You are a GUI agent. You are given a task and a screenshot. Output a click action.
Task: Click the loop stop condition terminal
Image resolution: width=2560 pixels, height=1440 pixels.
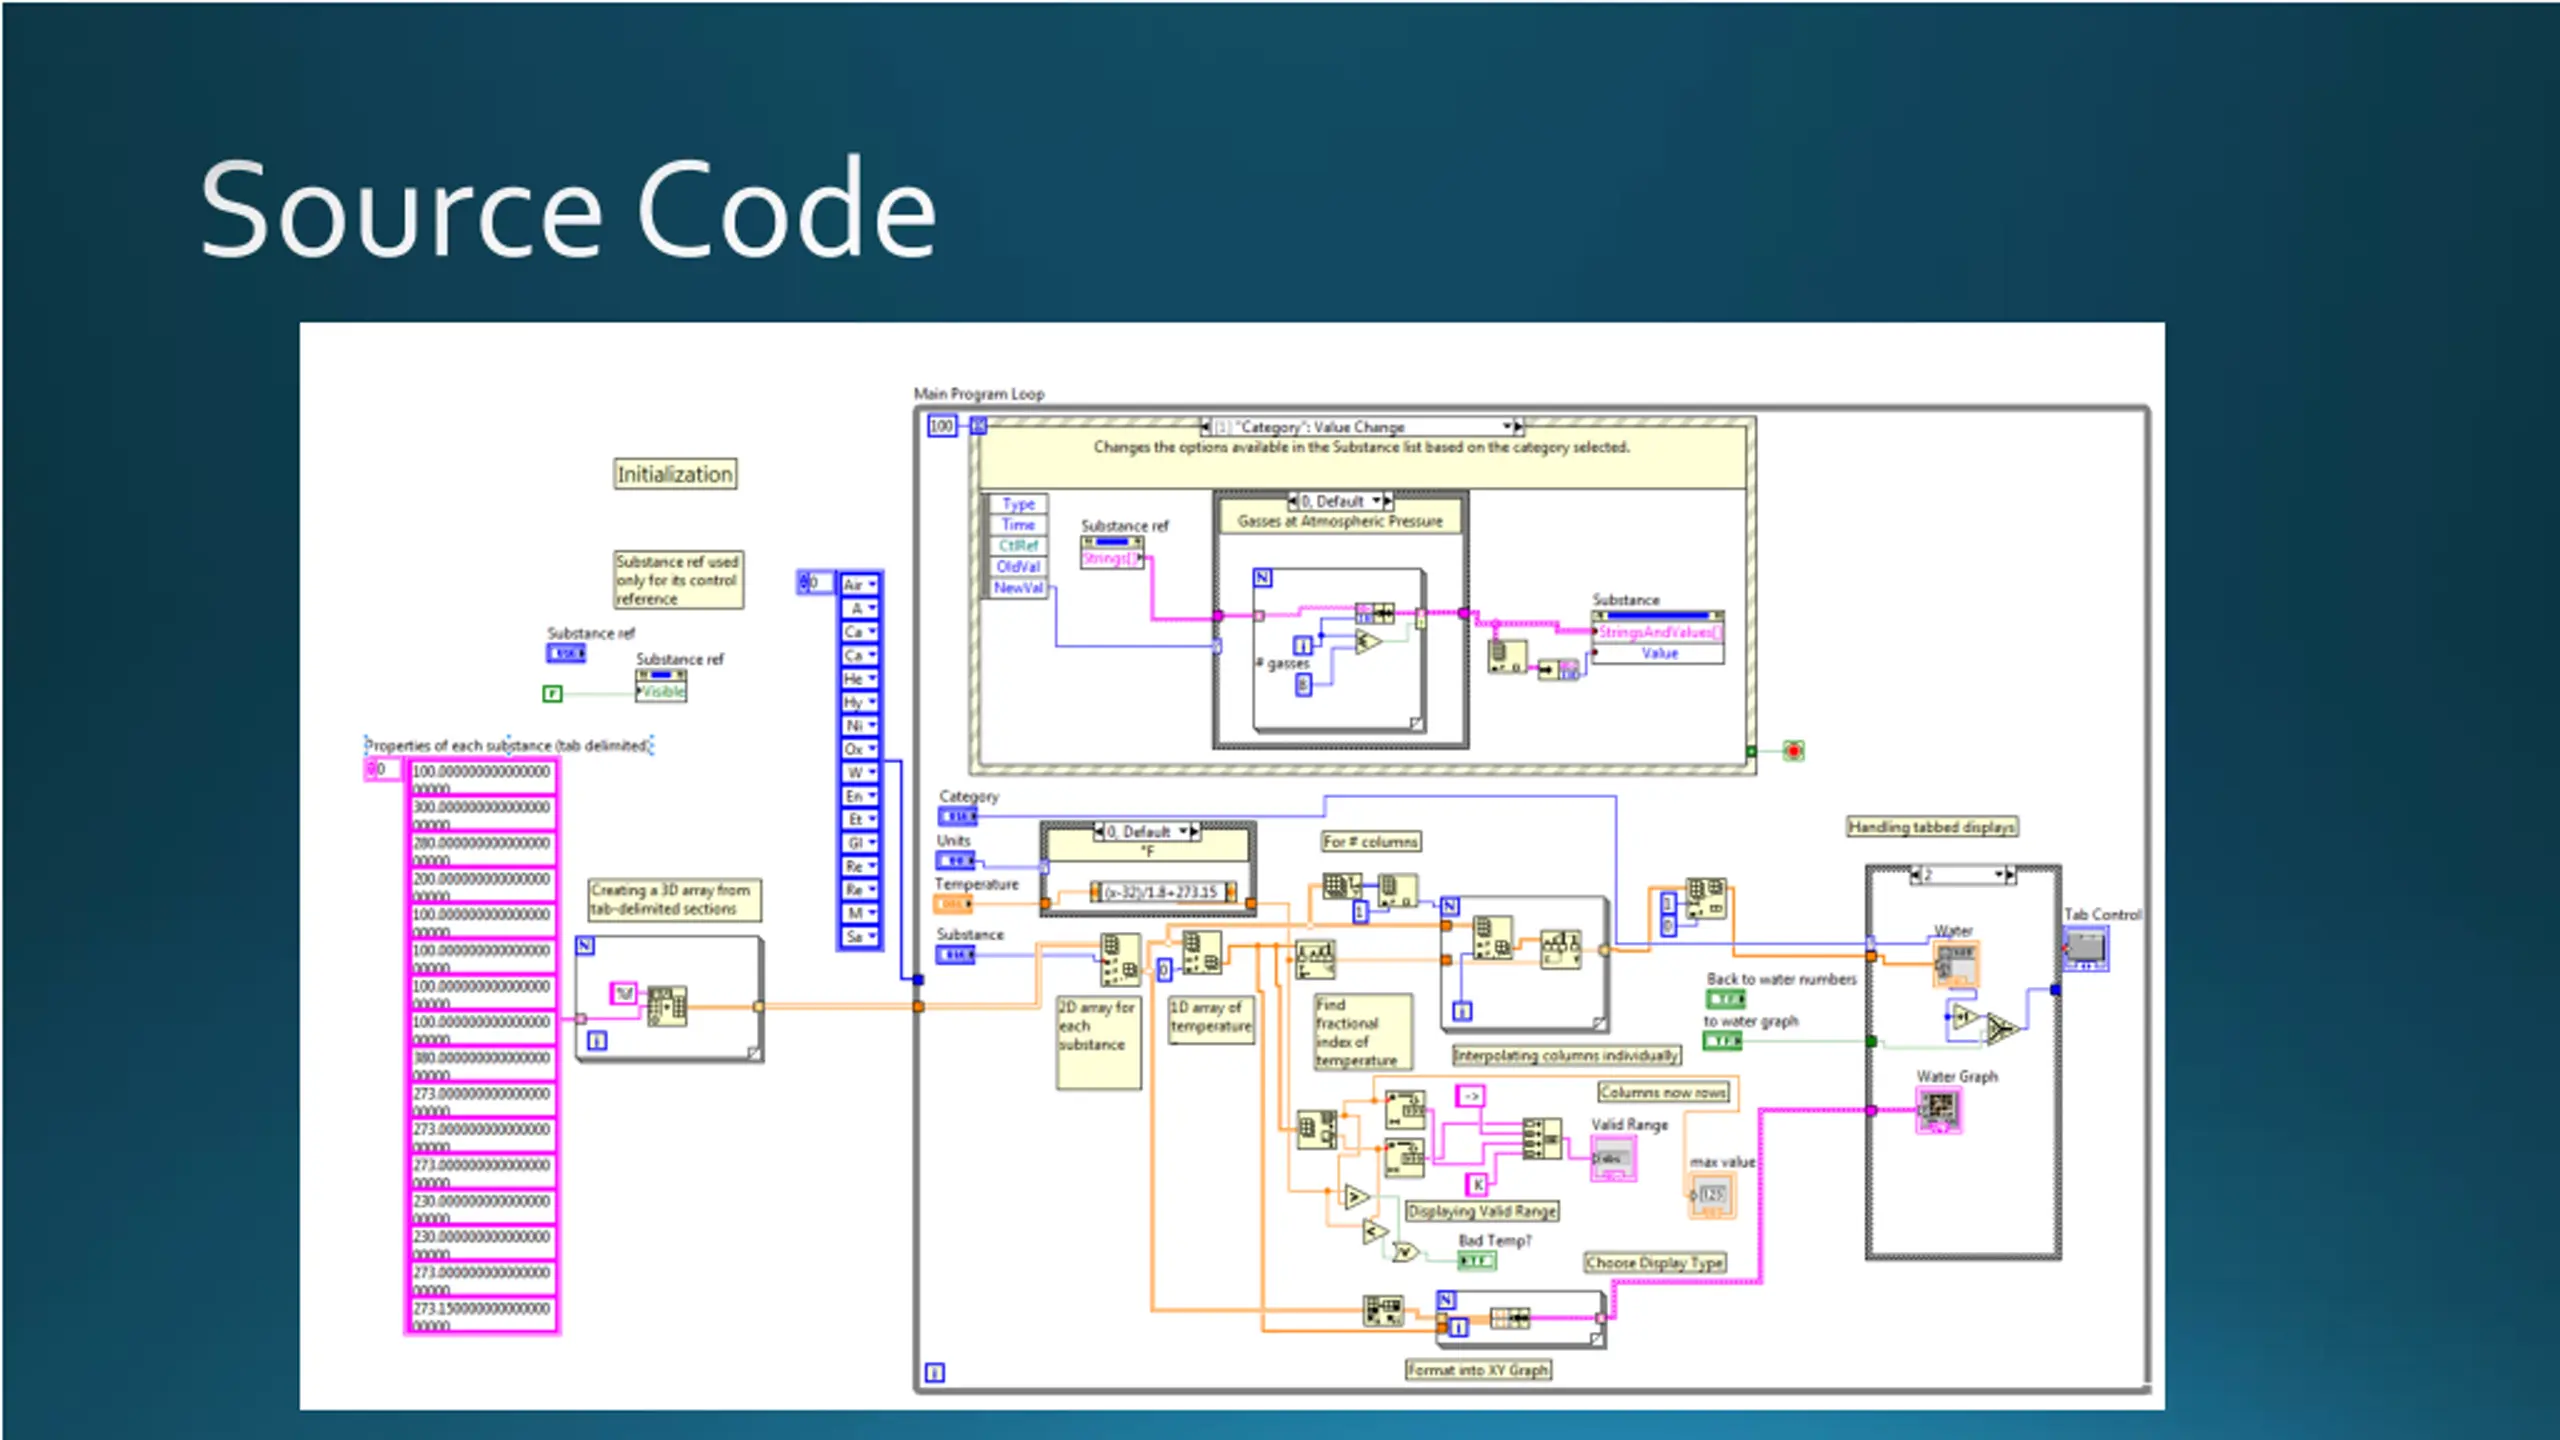[x=1794, y=750]
